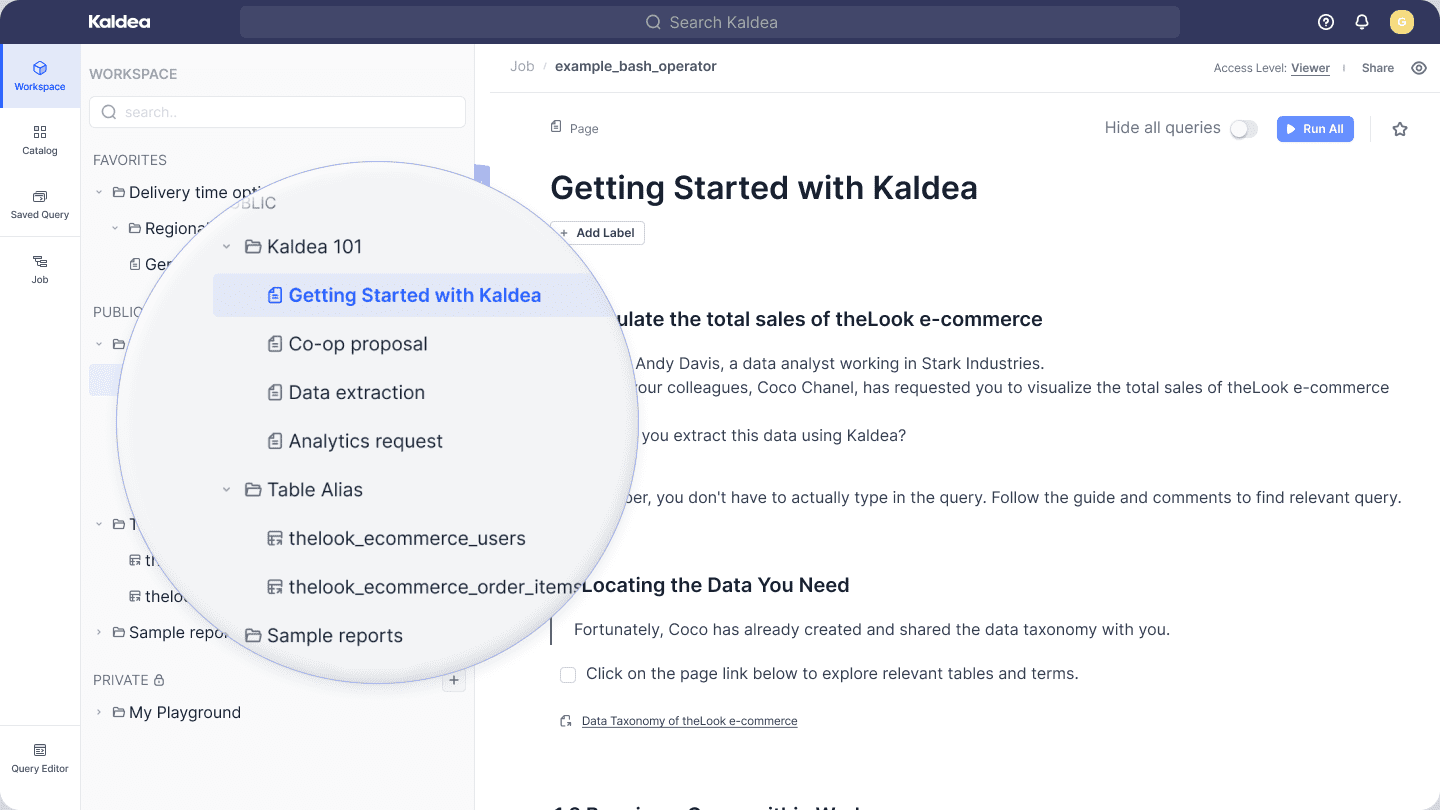Screen dimensions: 1440x810
Task: Click the Kaldea logo
Action: [x=119, y=22]
